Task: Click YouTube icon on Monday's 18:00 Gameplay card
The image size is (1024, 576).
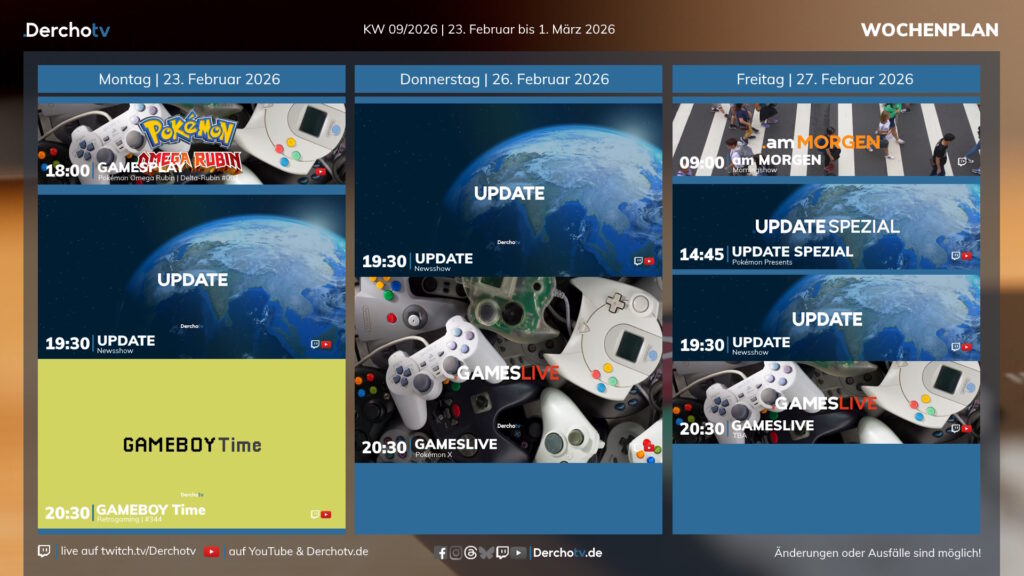Action: (321, 172)
